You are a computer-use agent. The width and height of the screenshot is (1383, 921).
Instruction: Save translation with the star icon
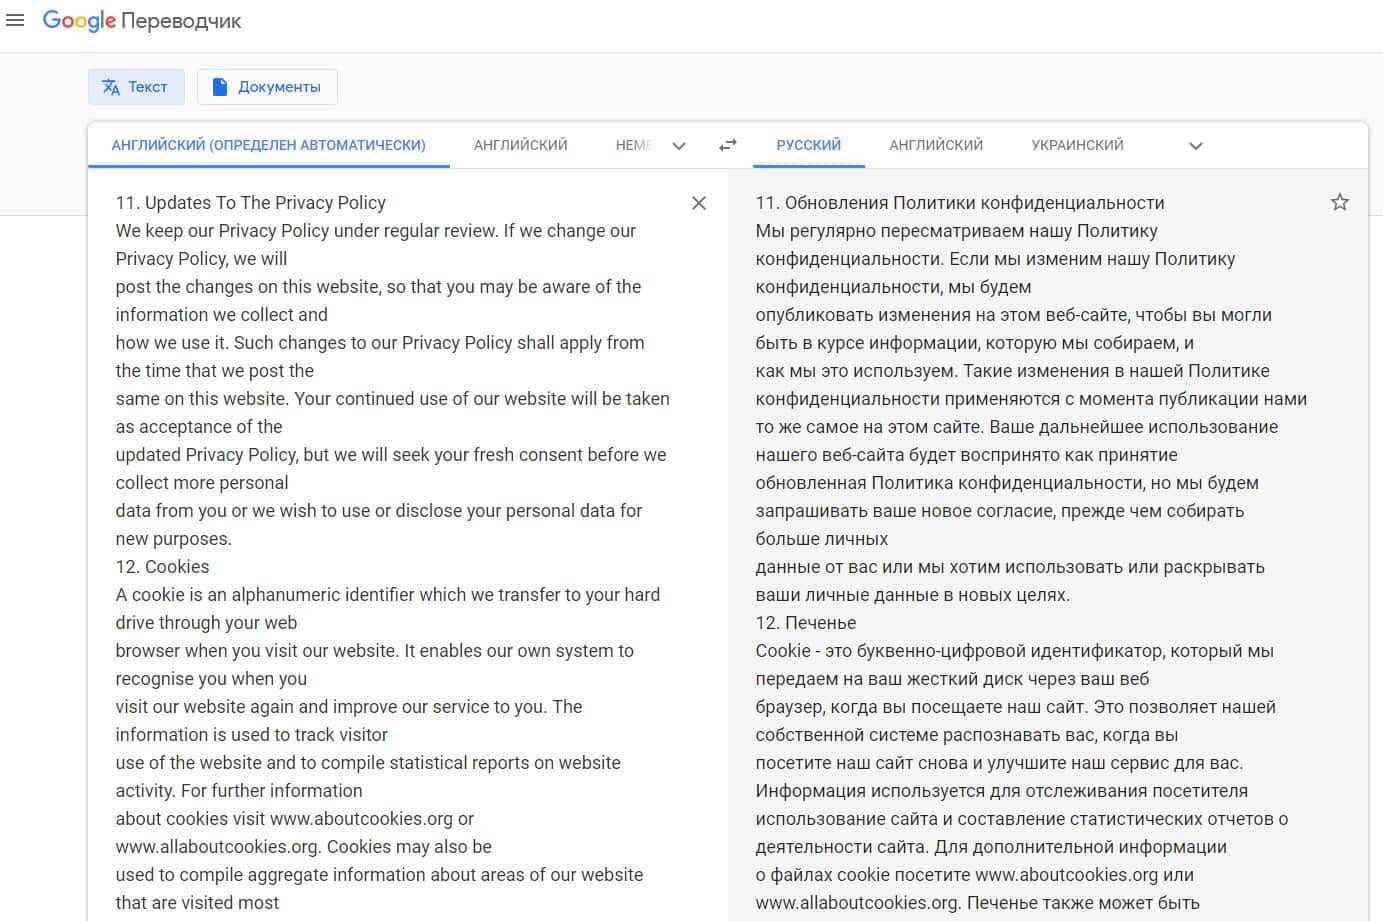point(1340,202)
